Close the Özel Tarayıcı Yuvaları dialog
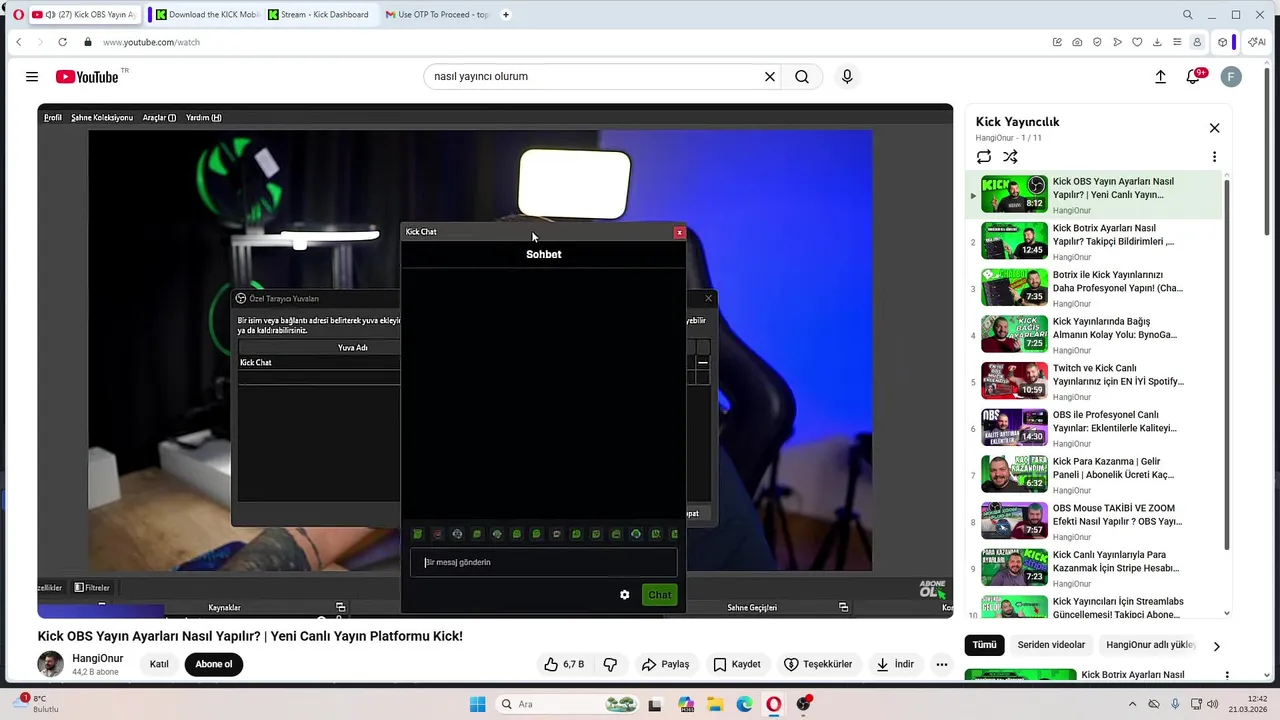Screen dimensions: 1280x720 709,298
